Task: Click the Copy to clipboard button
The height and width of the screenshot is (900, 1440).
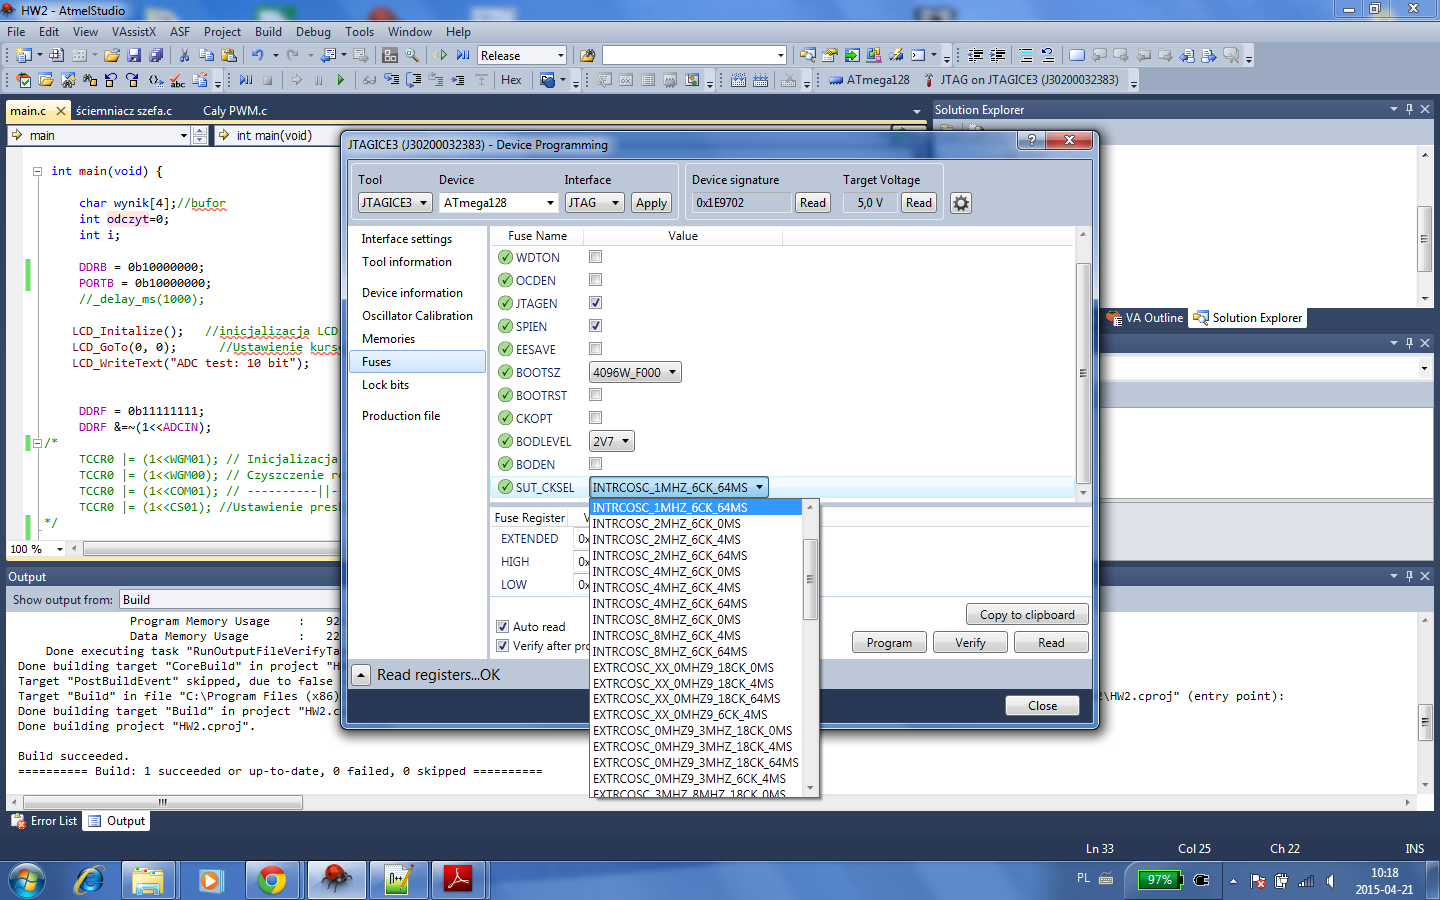Action: coord(1027,615)
